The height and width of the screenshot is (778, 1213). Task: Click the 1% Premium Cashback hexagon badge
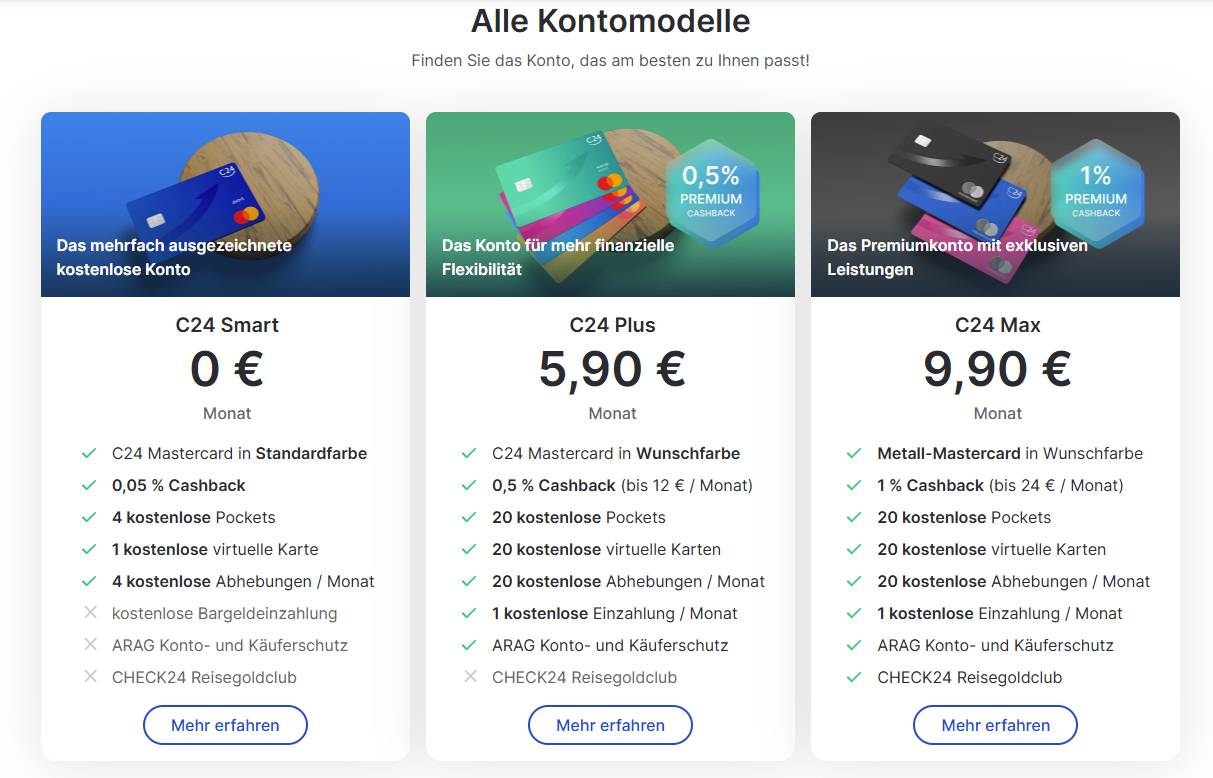coord(1096,192)
